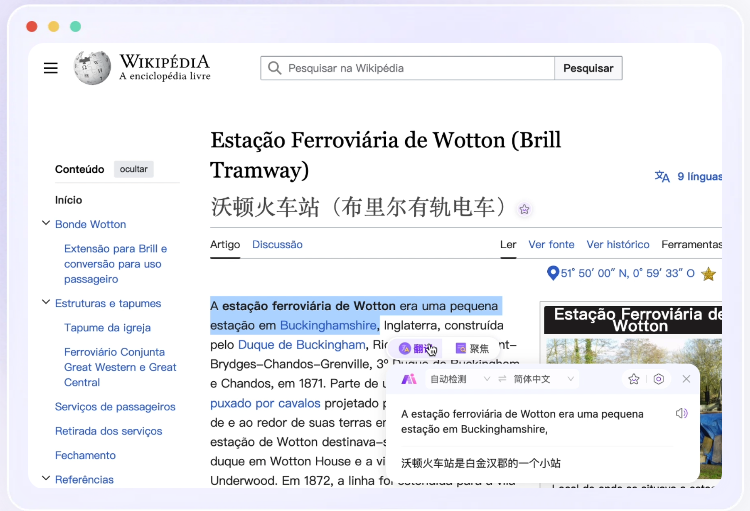Go to Fechamento section
Viewport: 750px width, 511px height.
pyautogui.click(x=85, y=455)
